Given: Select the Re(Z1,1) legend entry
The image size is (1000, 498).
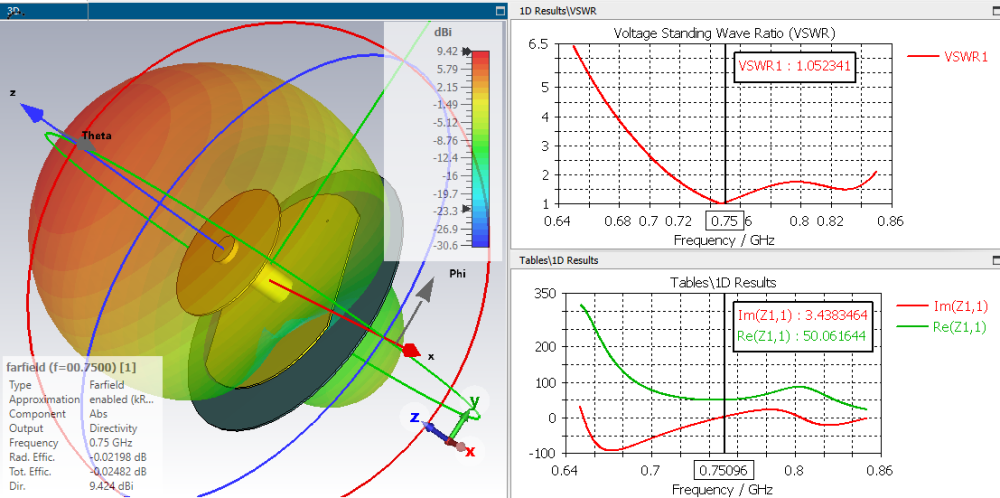Looking at the screenshot, I should tap(941, 327).
